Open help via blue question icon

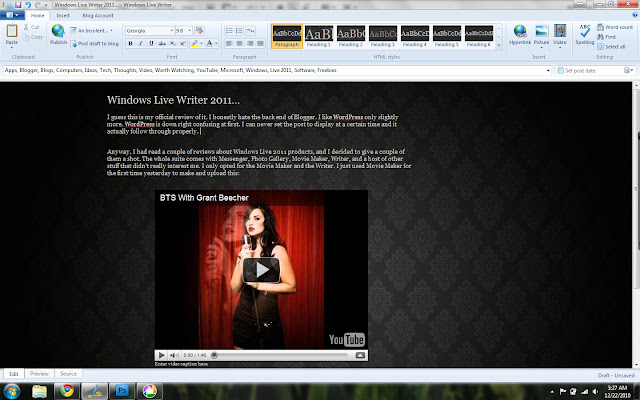point(635,15)
